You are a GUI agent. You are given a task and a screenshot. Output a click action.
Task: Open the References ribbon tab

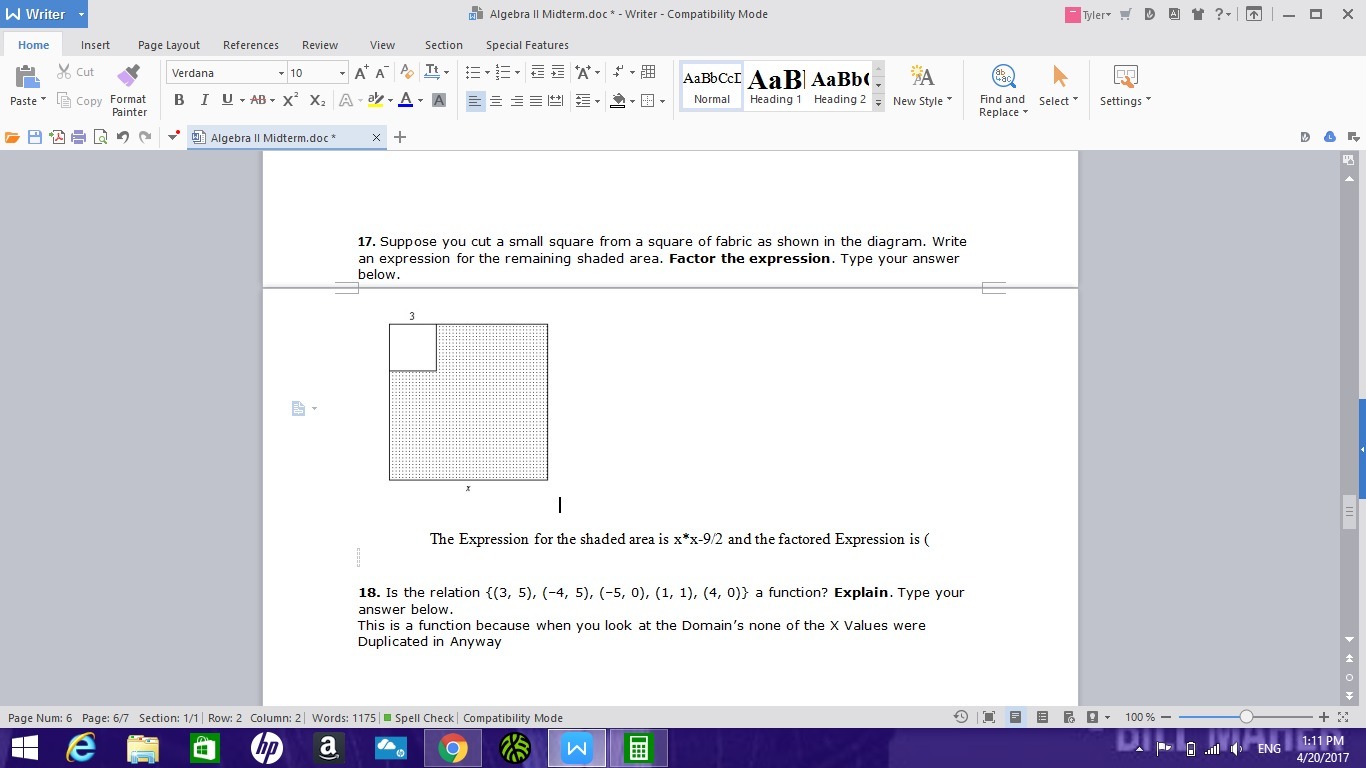click(251, 45)
